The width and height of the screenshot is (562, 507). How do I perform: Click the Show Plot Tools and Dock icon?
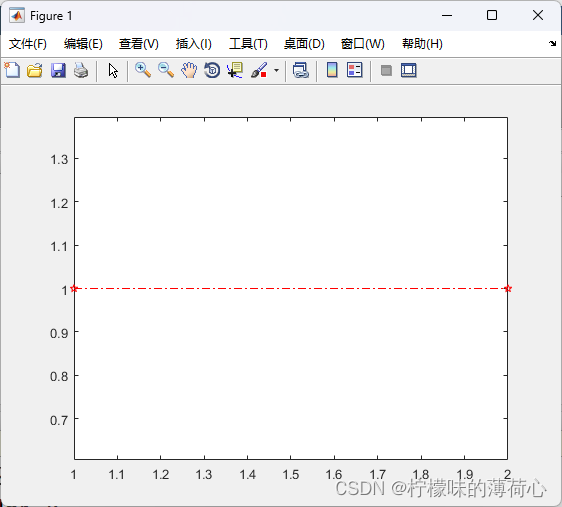409,70
